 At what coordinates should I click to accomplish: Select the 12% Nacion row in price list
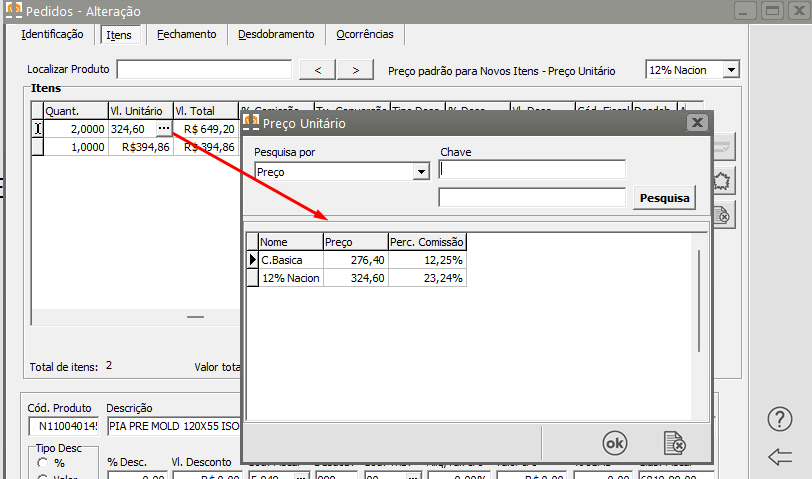click(x=290, y=278)
